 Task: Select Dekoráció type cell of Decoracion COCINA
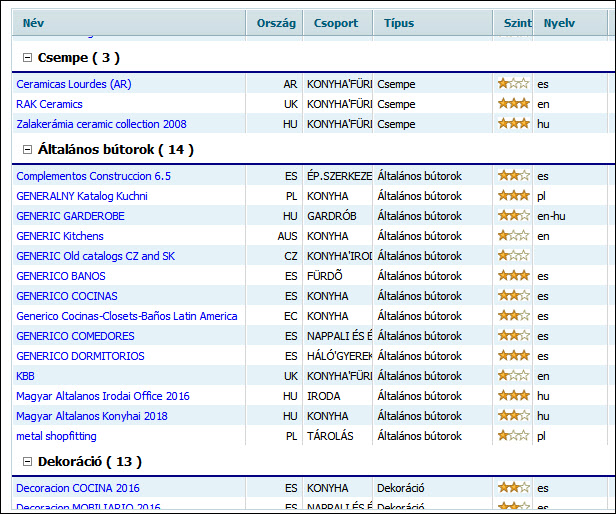click(433, 488)
